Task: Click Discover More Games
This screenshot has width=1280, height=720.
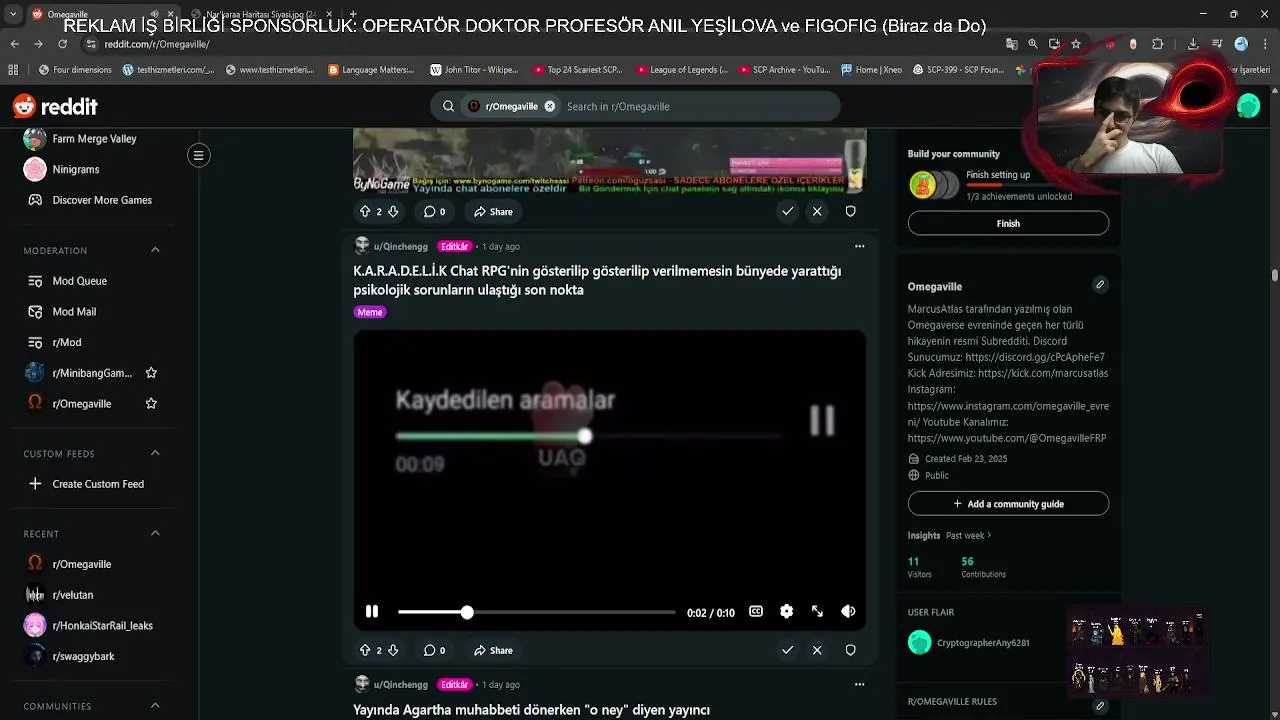Action: point(102,200)
